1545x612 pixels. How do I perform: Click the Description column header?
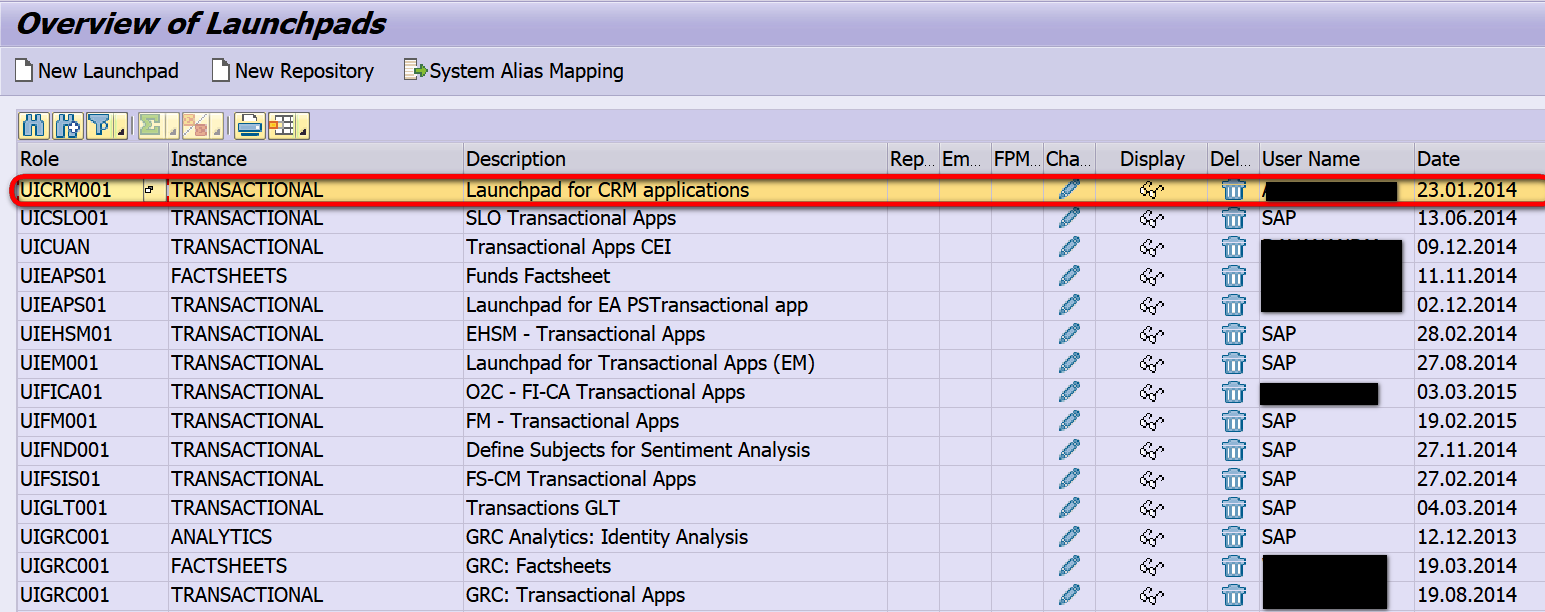pos(516,159)
